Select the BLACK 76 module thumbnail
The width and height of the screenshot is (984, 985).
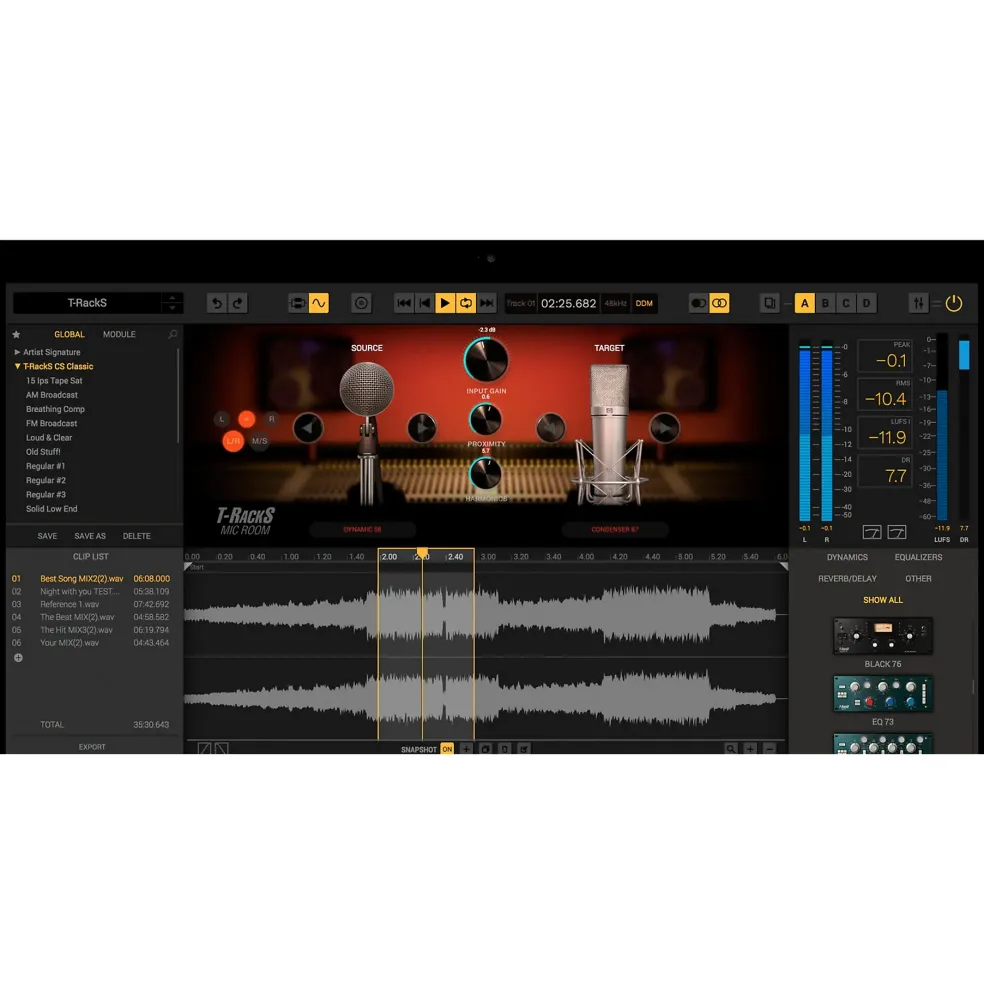coord(882,636)
